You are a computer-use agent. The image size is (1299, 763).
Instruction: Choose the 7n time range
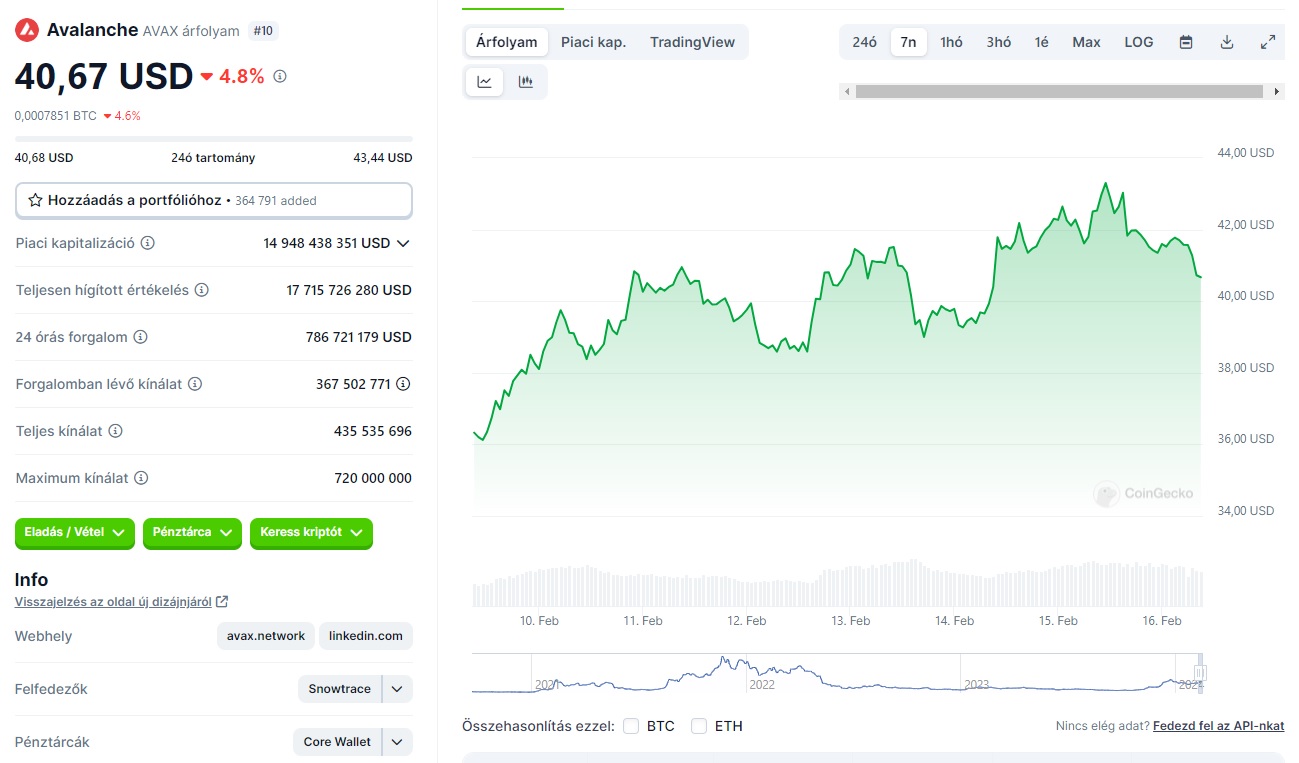coord(908,42)
